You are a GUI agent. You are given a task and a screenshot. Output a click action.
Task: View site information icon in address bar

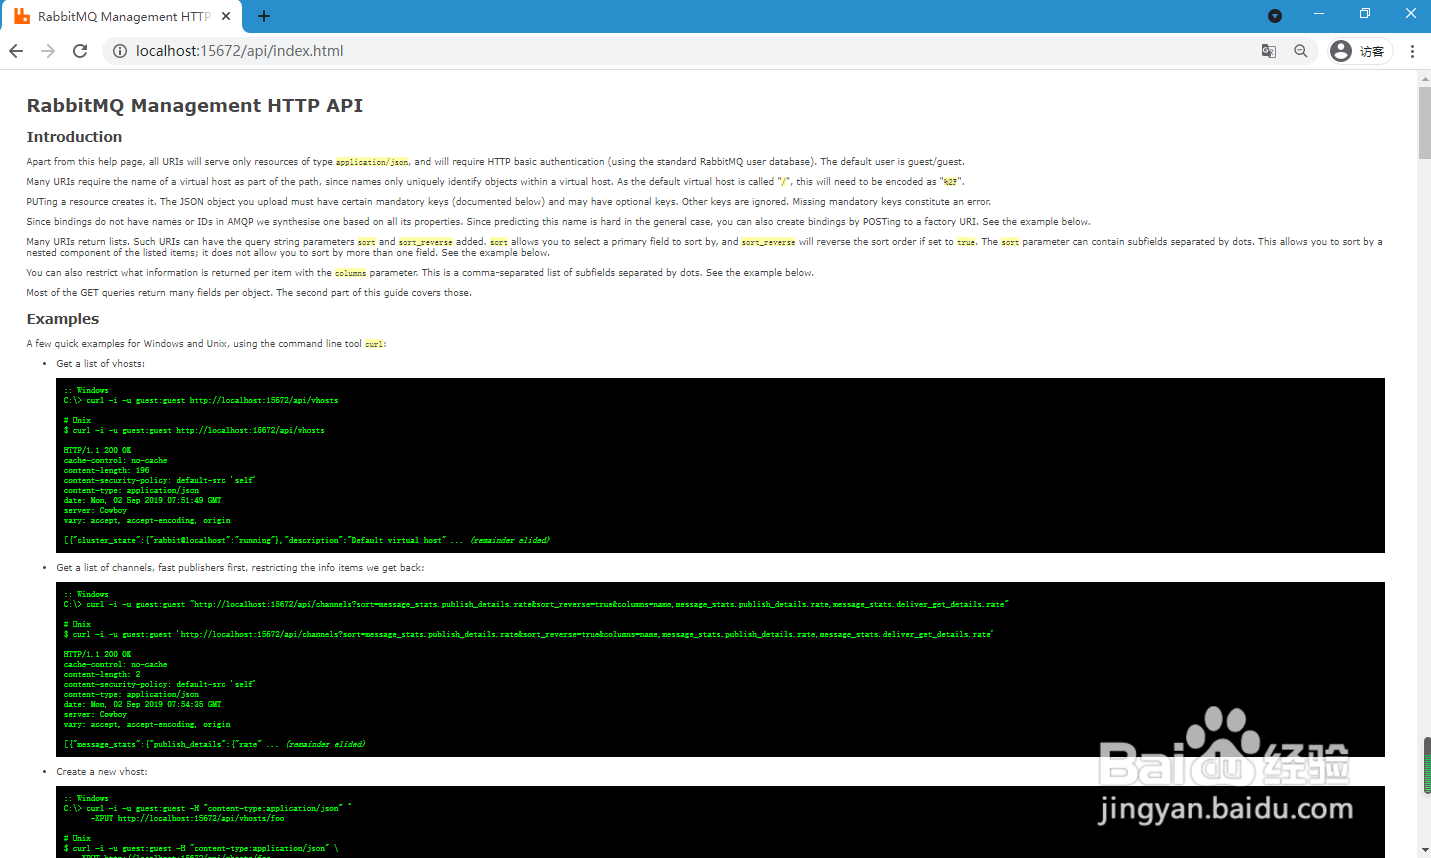pyautogui.click(x=120, y=51)
